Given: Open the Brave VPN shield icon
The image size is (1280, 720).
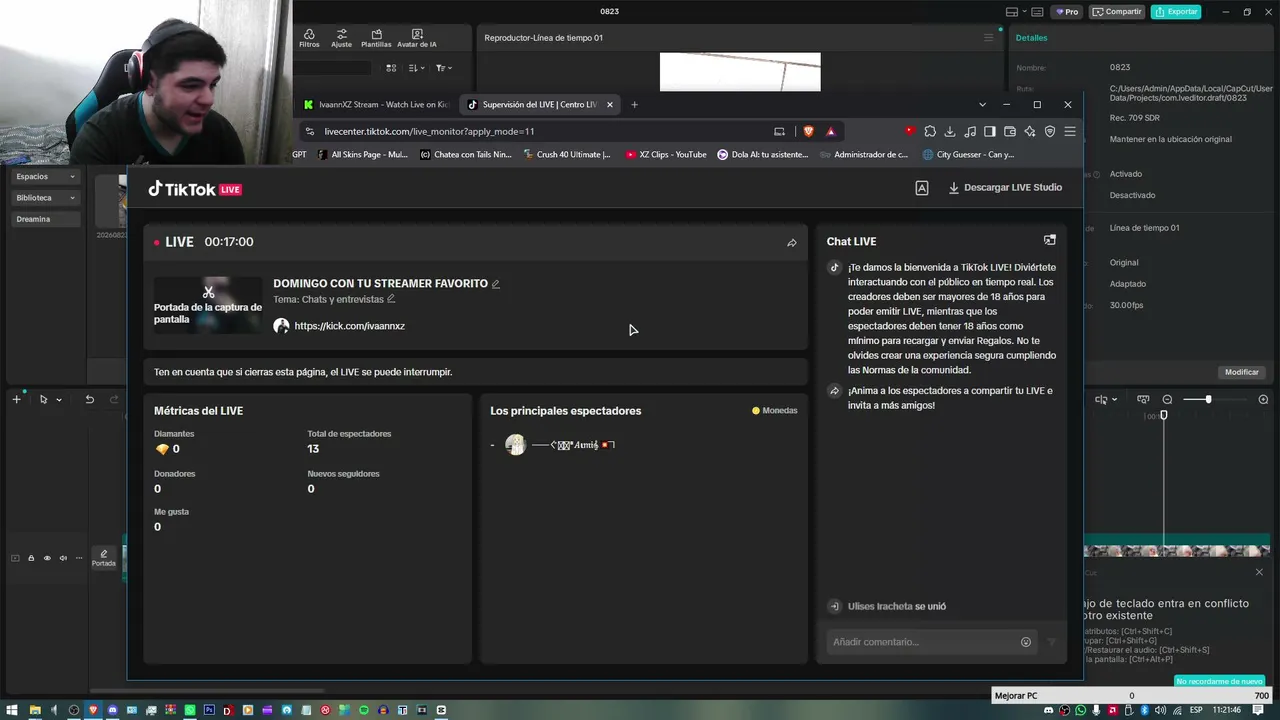Looking at the screenshot, I should click(1050, 131).
